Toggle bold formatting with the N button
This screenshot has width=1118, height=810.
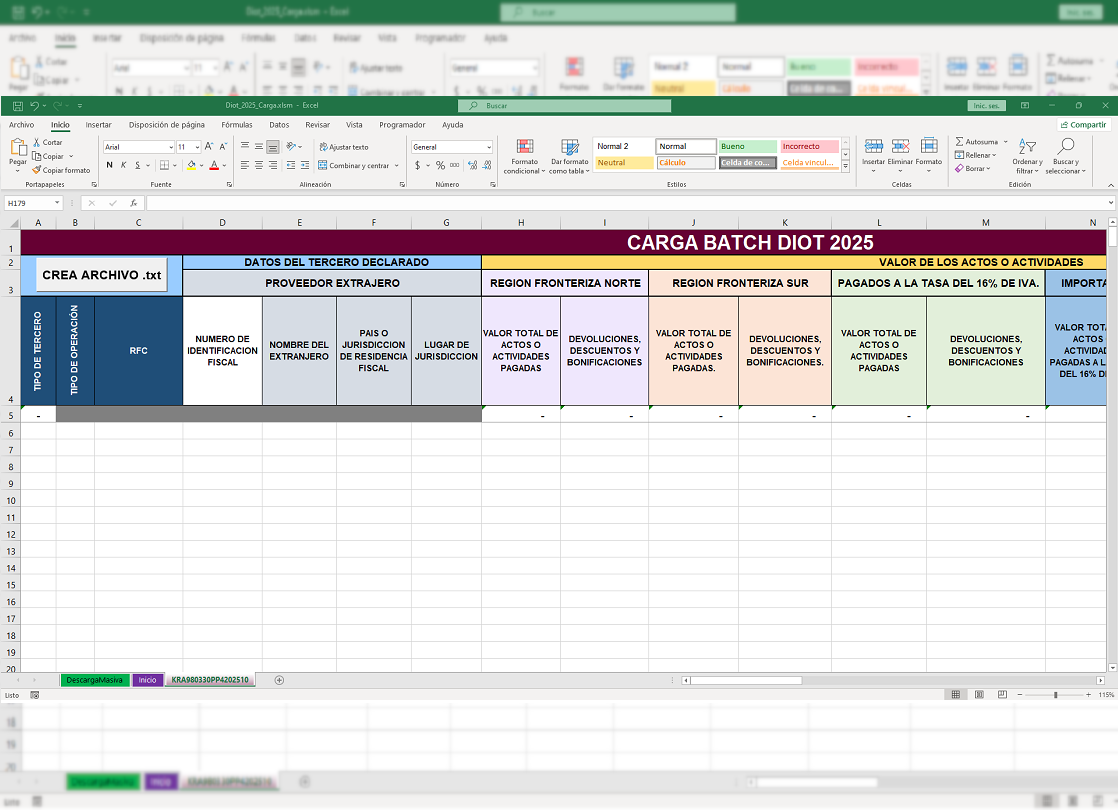click(x=110, y=165)
